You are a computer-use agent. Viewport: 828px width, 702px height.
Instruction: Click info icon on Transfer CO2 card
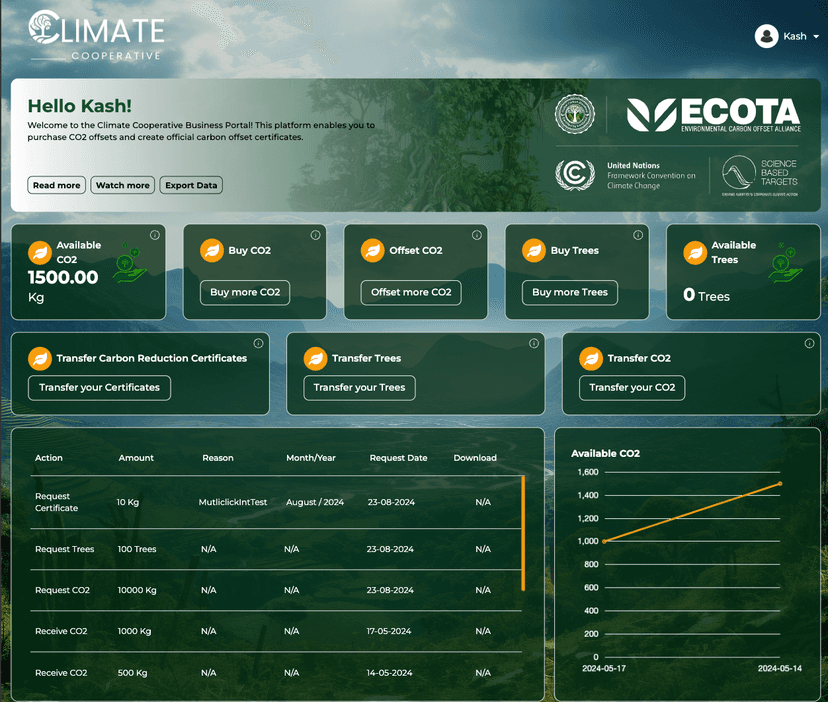(809, 343)
